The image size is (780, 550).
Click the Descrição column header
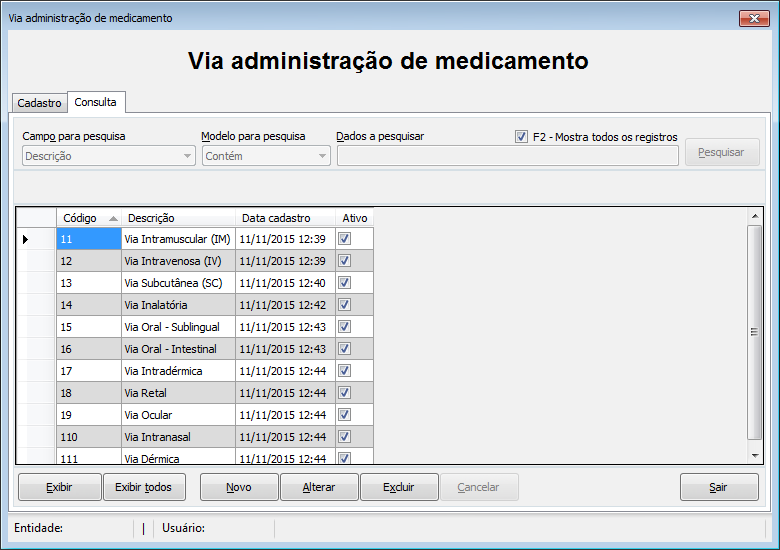click(x=178, y=218)
